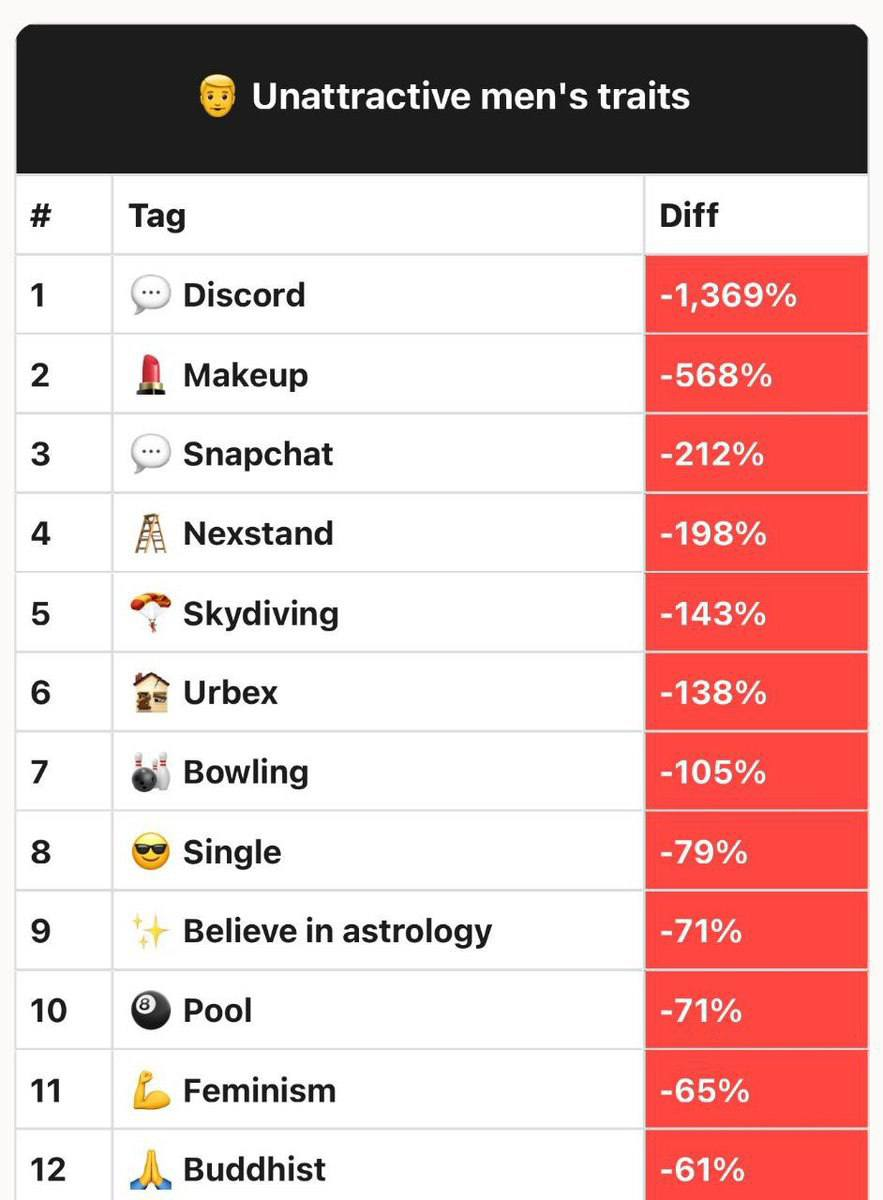Click the Unattractive men's traits title
Viewport: 883px width, 1200px height.
click(x=471, y=97)
